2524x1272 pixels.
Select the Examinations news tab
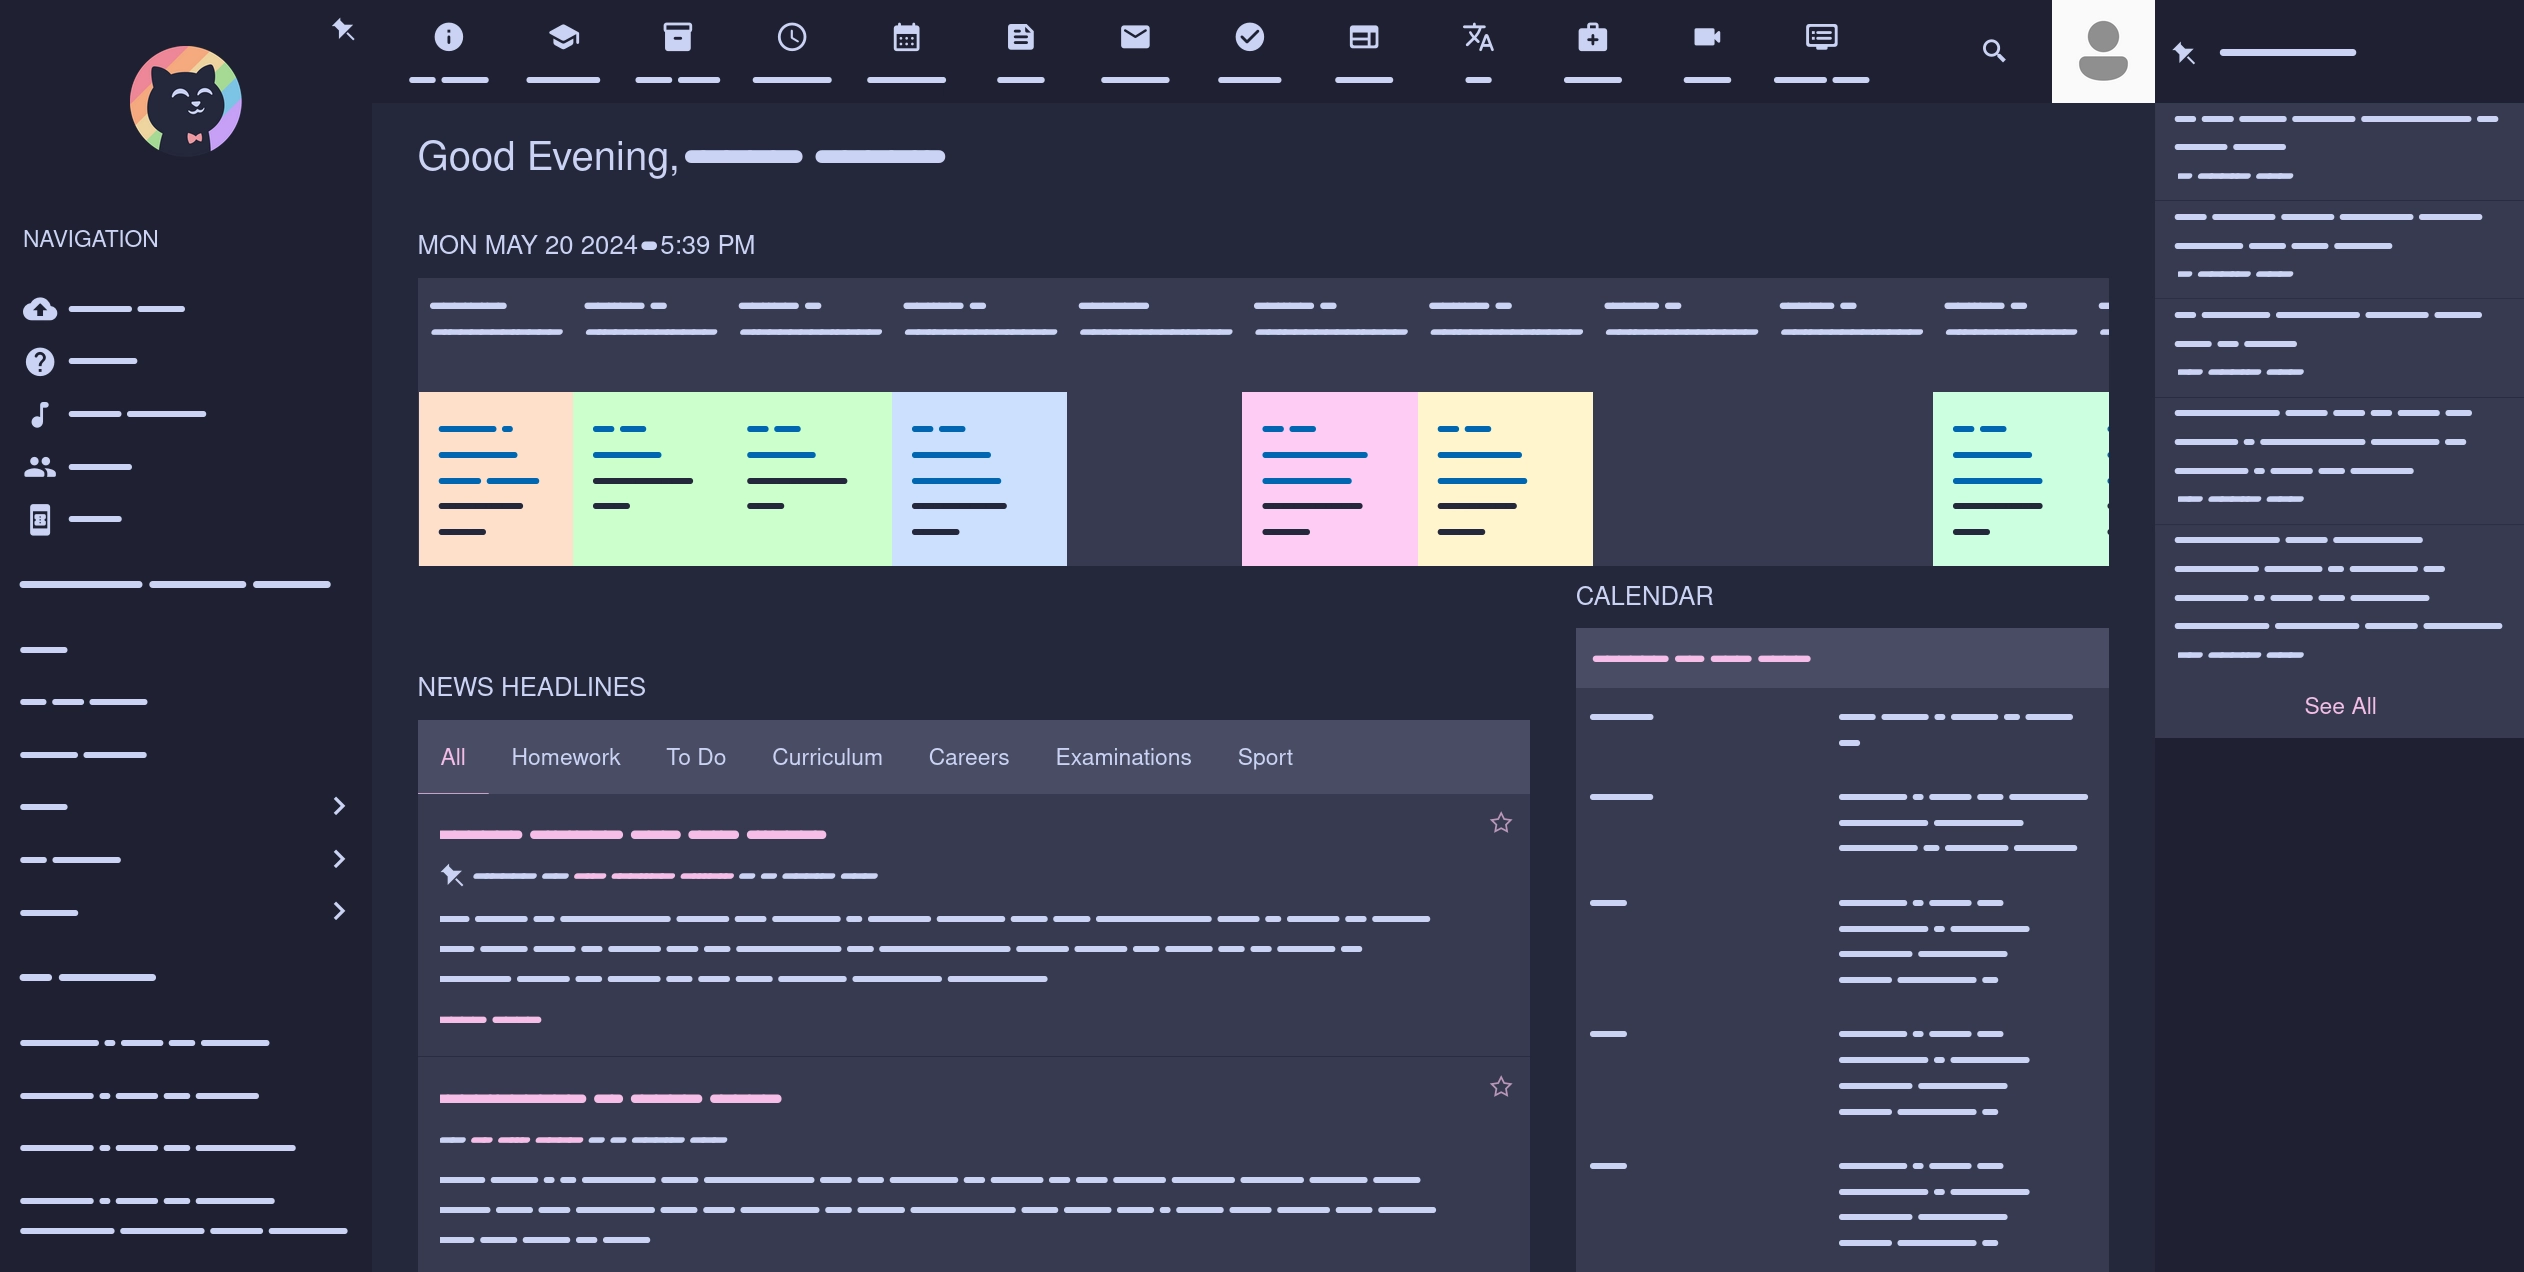coord(1122,757)
